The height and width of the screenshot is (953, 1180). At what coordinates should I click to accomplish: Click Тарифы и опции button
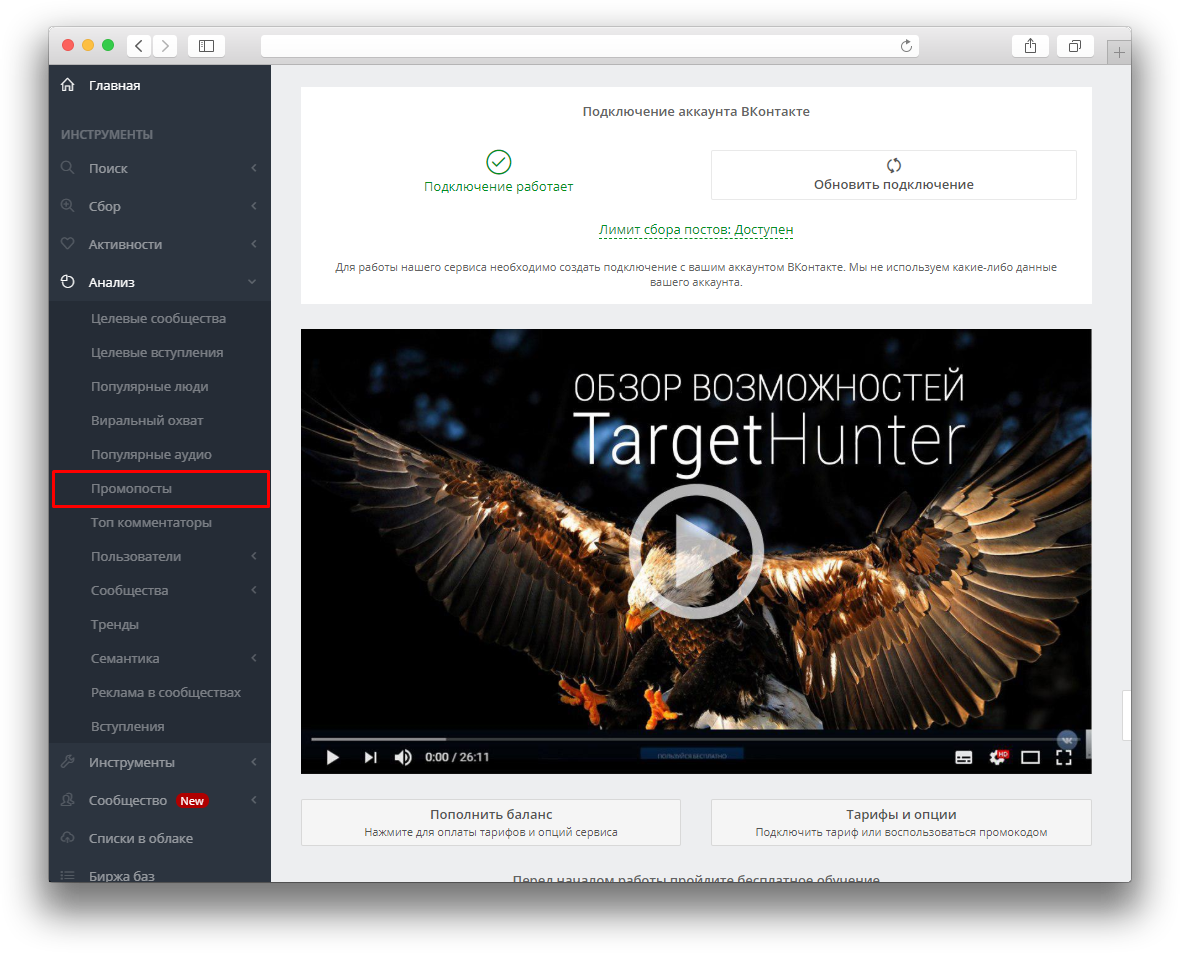(901, 822)
